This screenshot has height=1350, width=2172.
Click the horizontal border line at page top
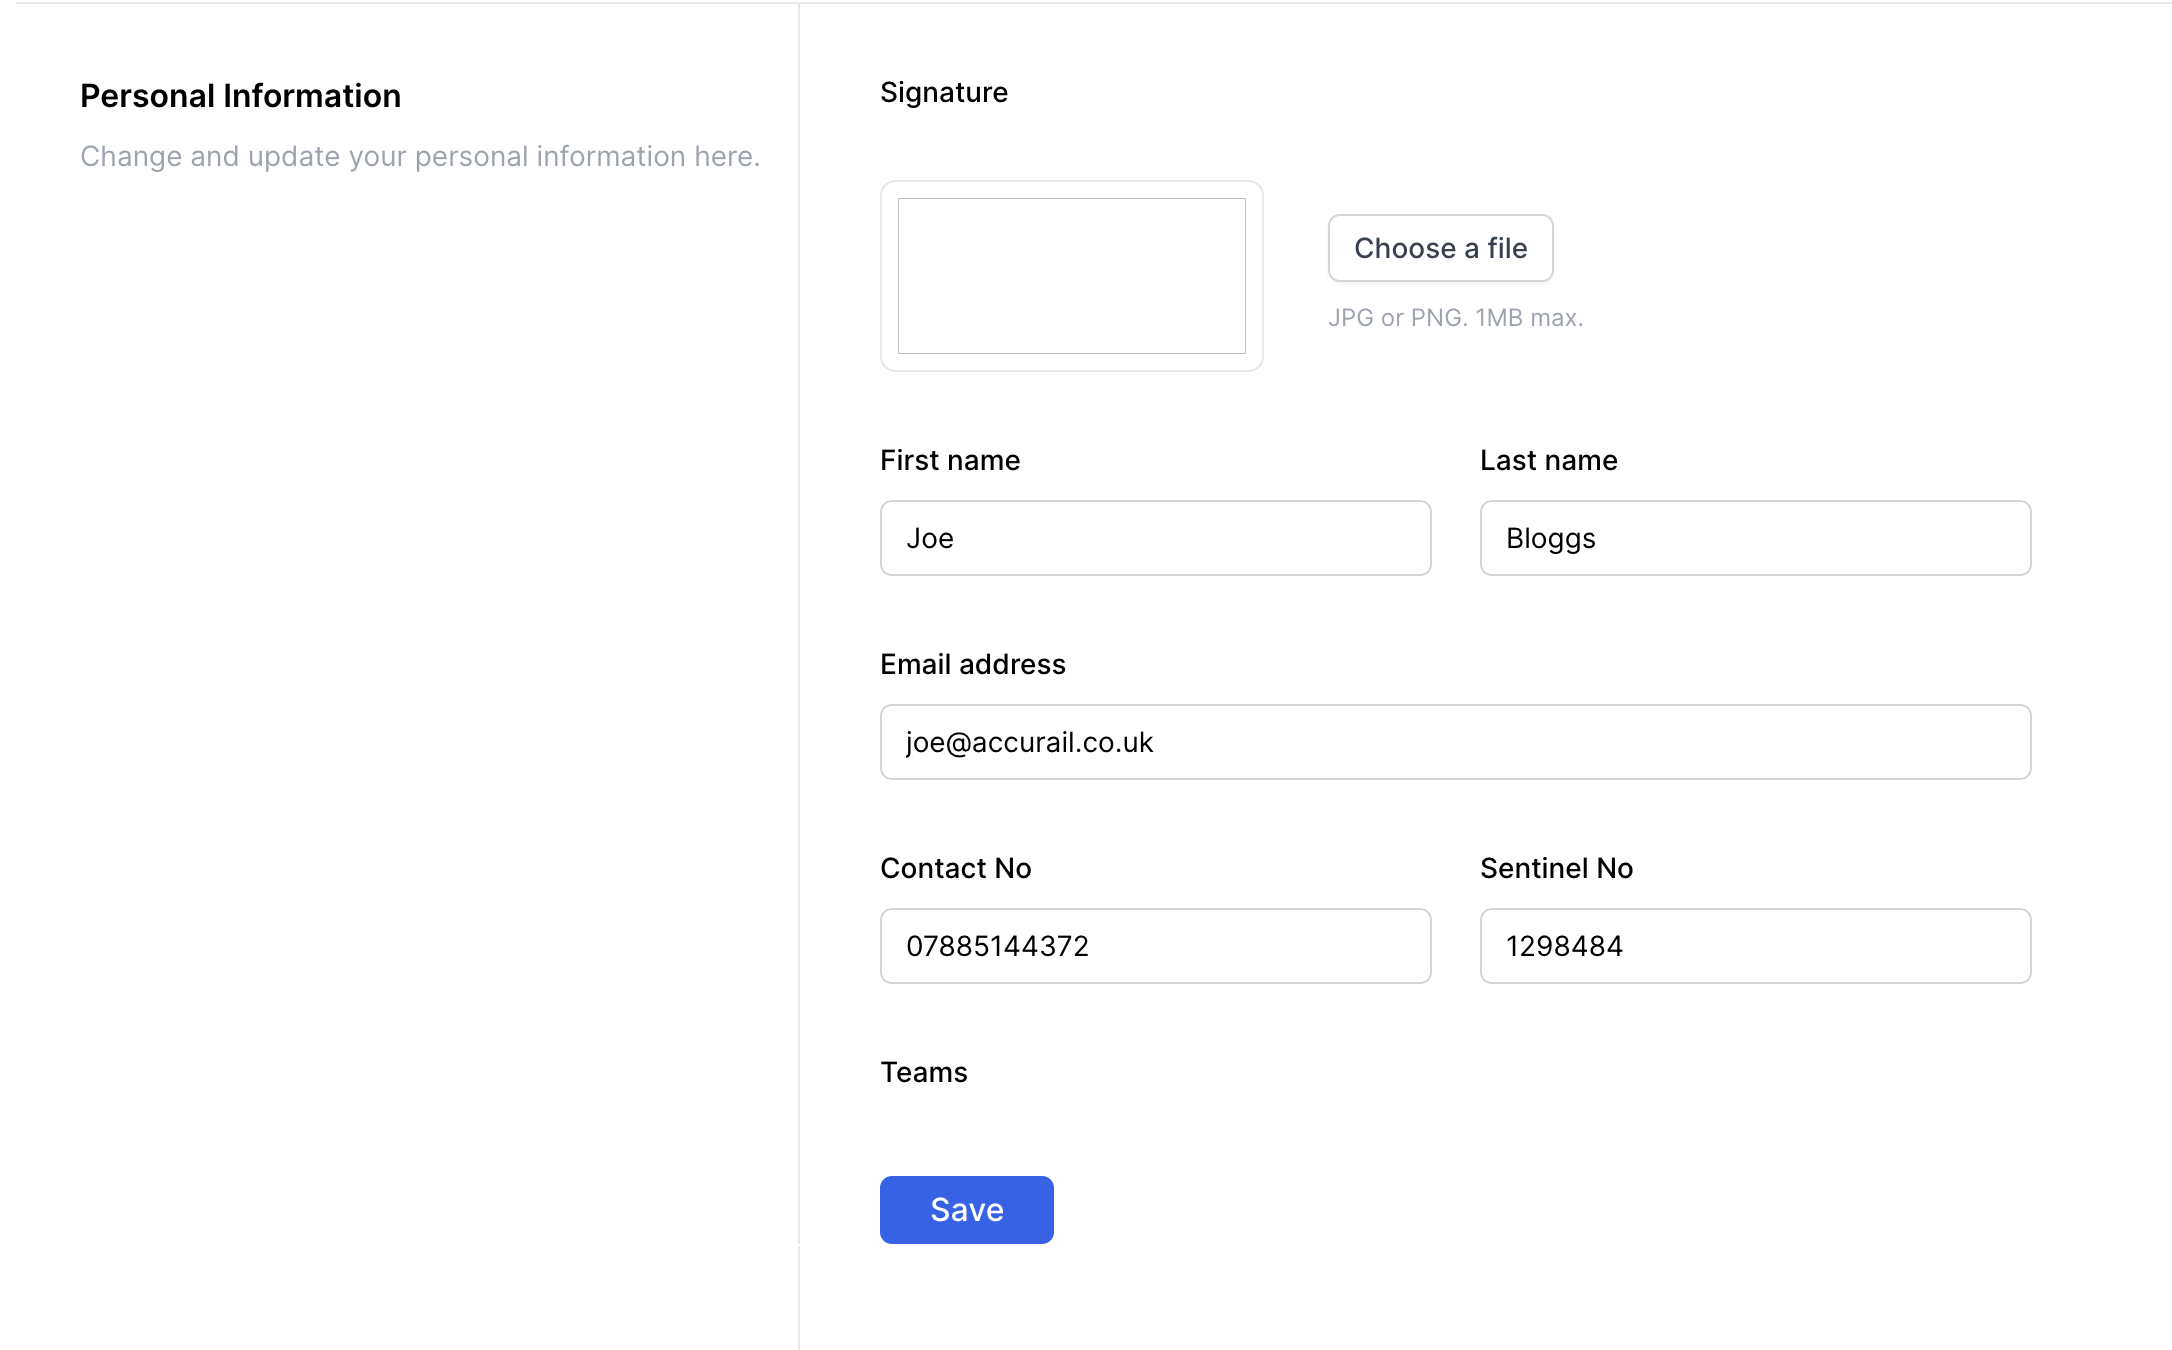tap(1086, 3)
